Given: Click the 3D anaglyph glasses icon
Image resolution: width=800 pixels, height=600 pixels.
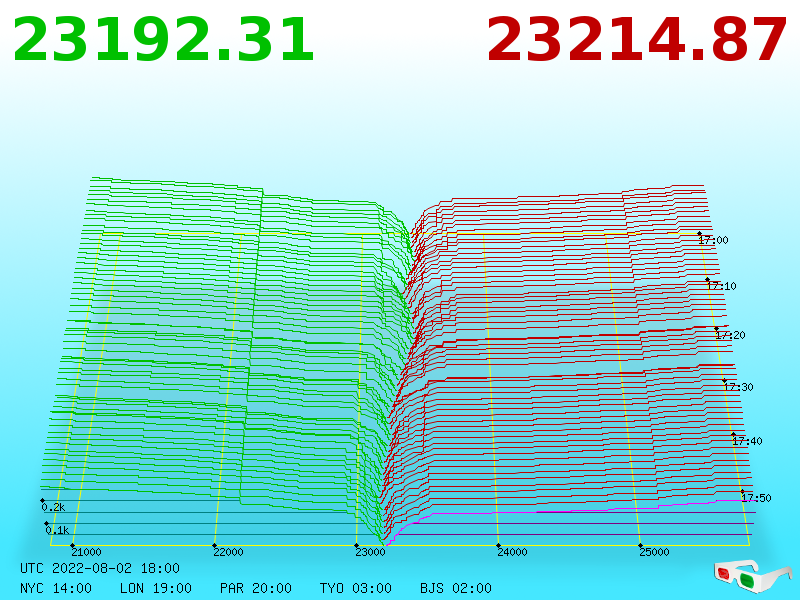Looking at the screenshot, I should pos(753,576).
